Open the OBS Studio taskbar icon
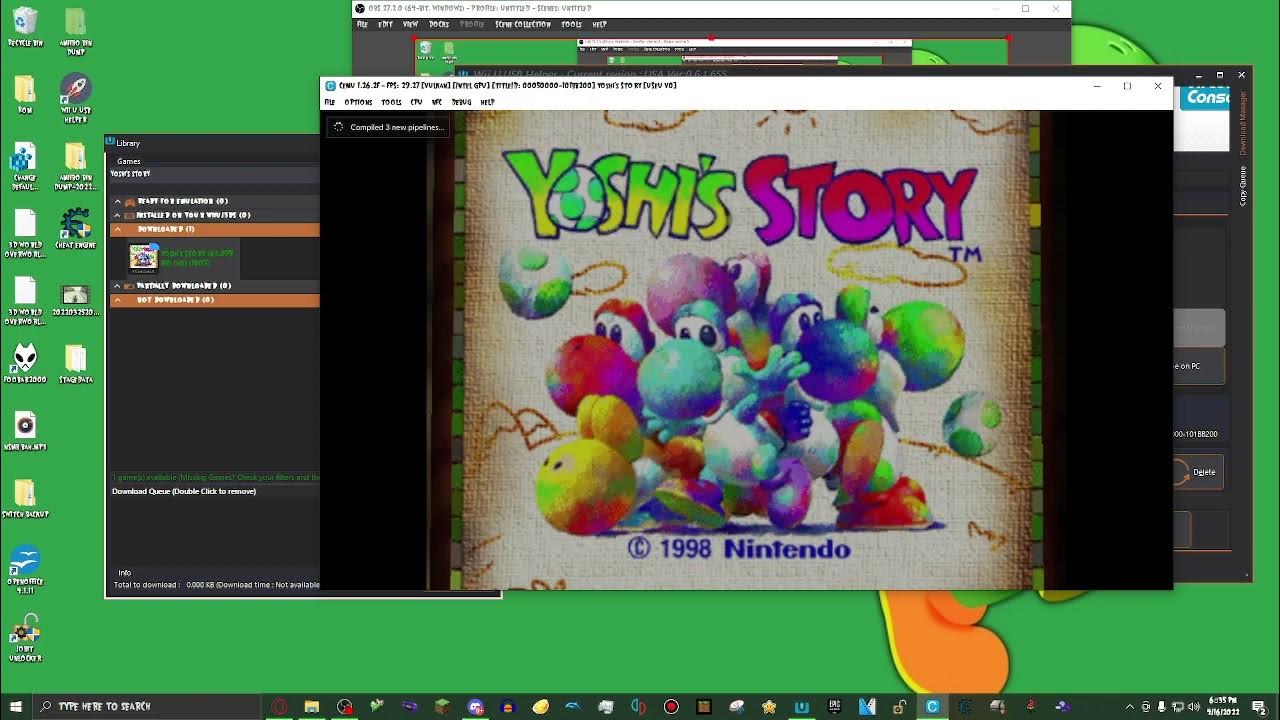Screen dimensions: 1280x720 point(345,706)
